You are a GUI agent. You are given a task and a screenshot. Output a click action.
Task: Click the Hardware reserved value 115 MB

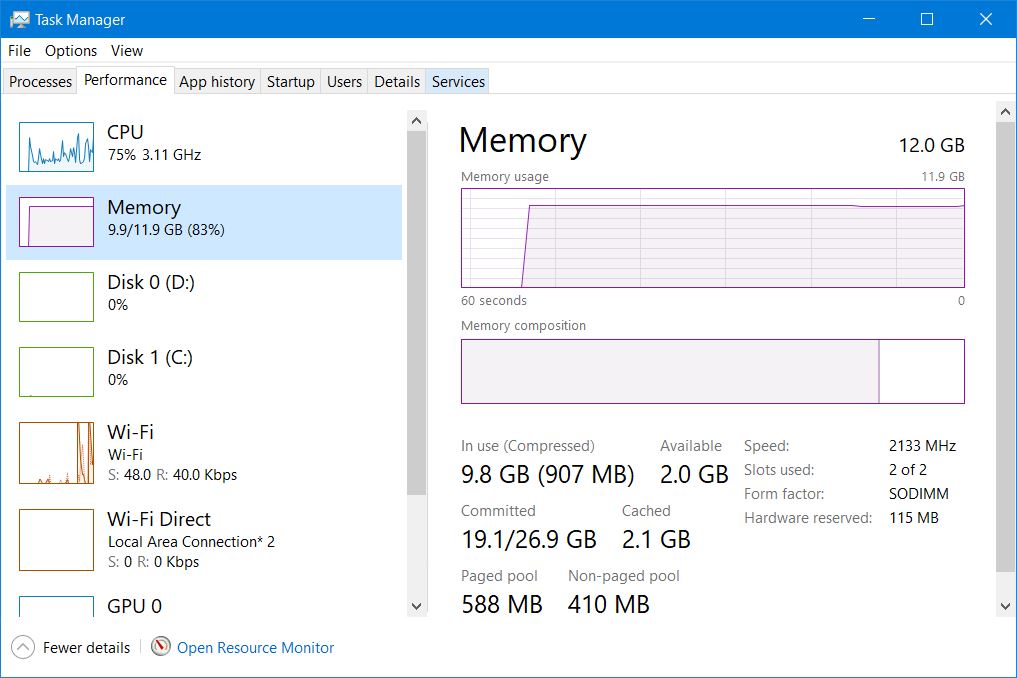pyautogui.click(x=914, y=518)
